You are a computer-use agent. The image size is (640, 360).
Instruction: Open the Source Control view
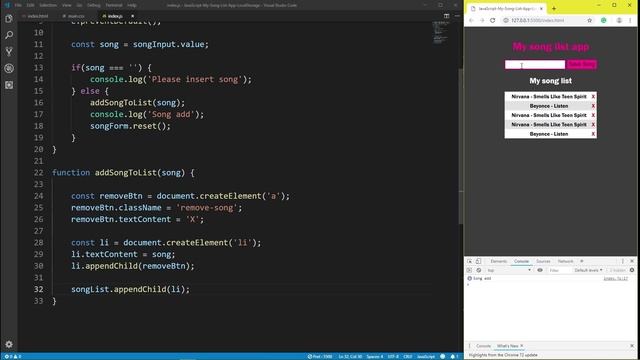[x=9, y=52]
